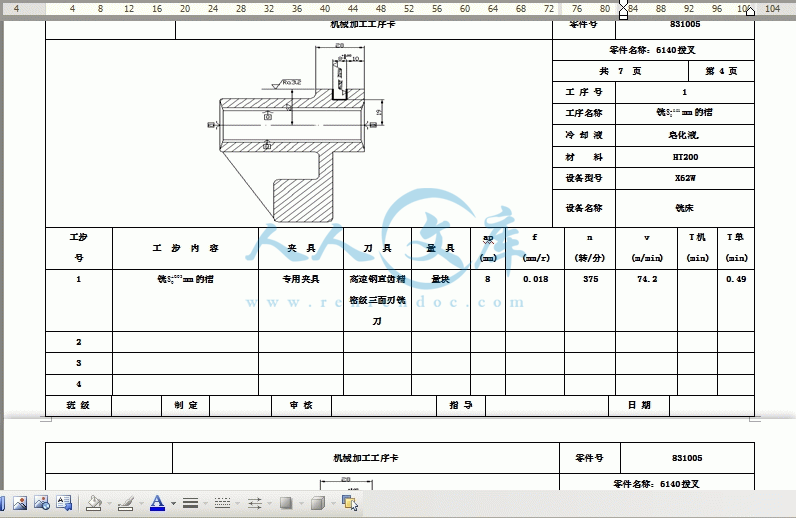796x518 pixels.
Task: Click the '铣床' equipment name value
Action: click(684, 208)
